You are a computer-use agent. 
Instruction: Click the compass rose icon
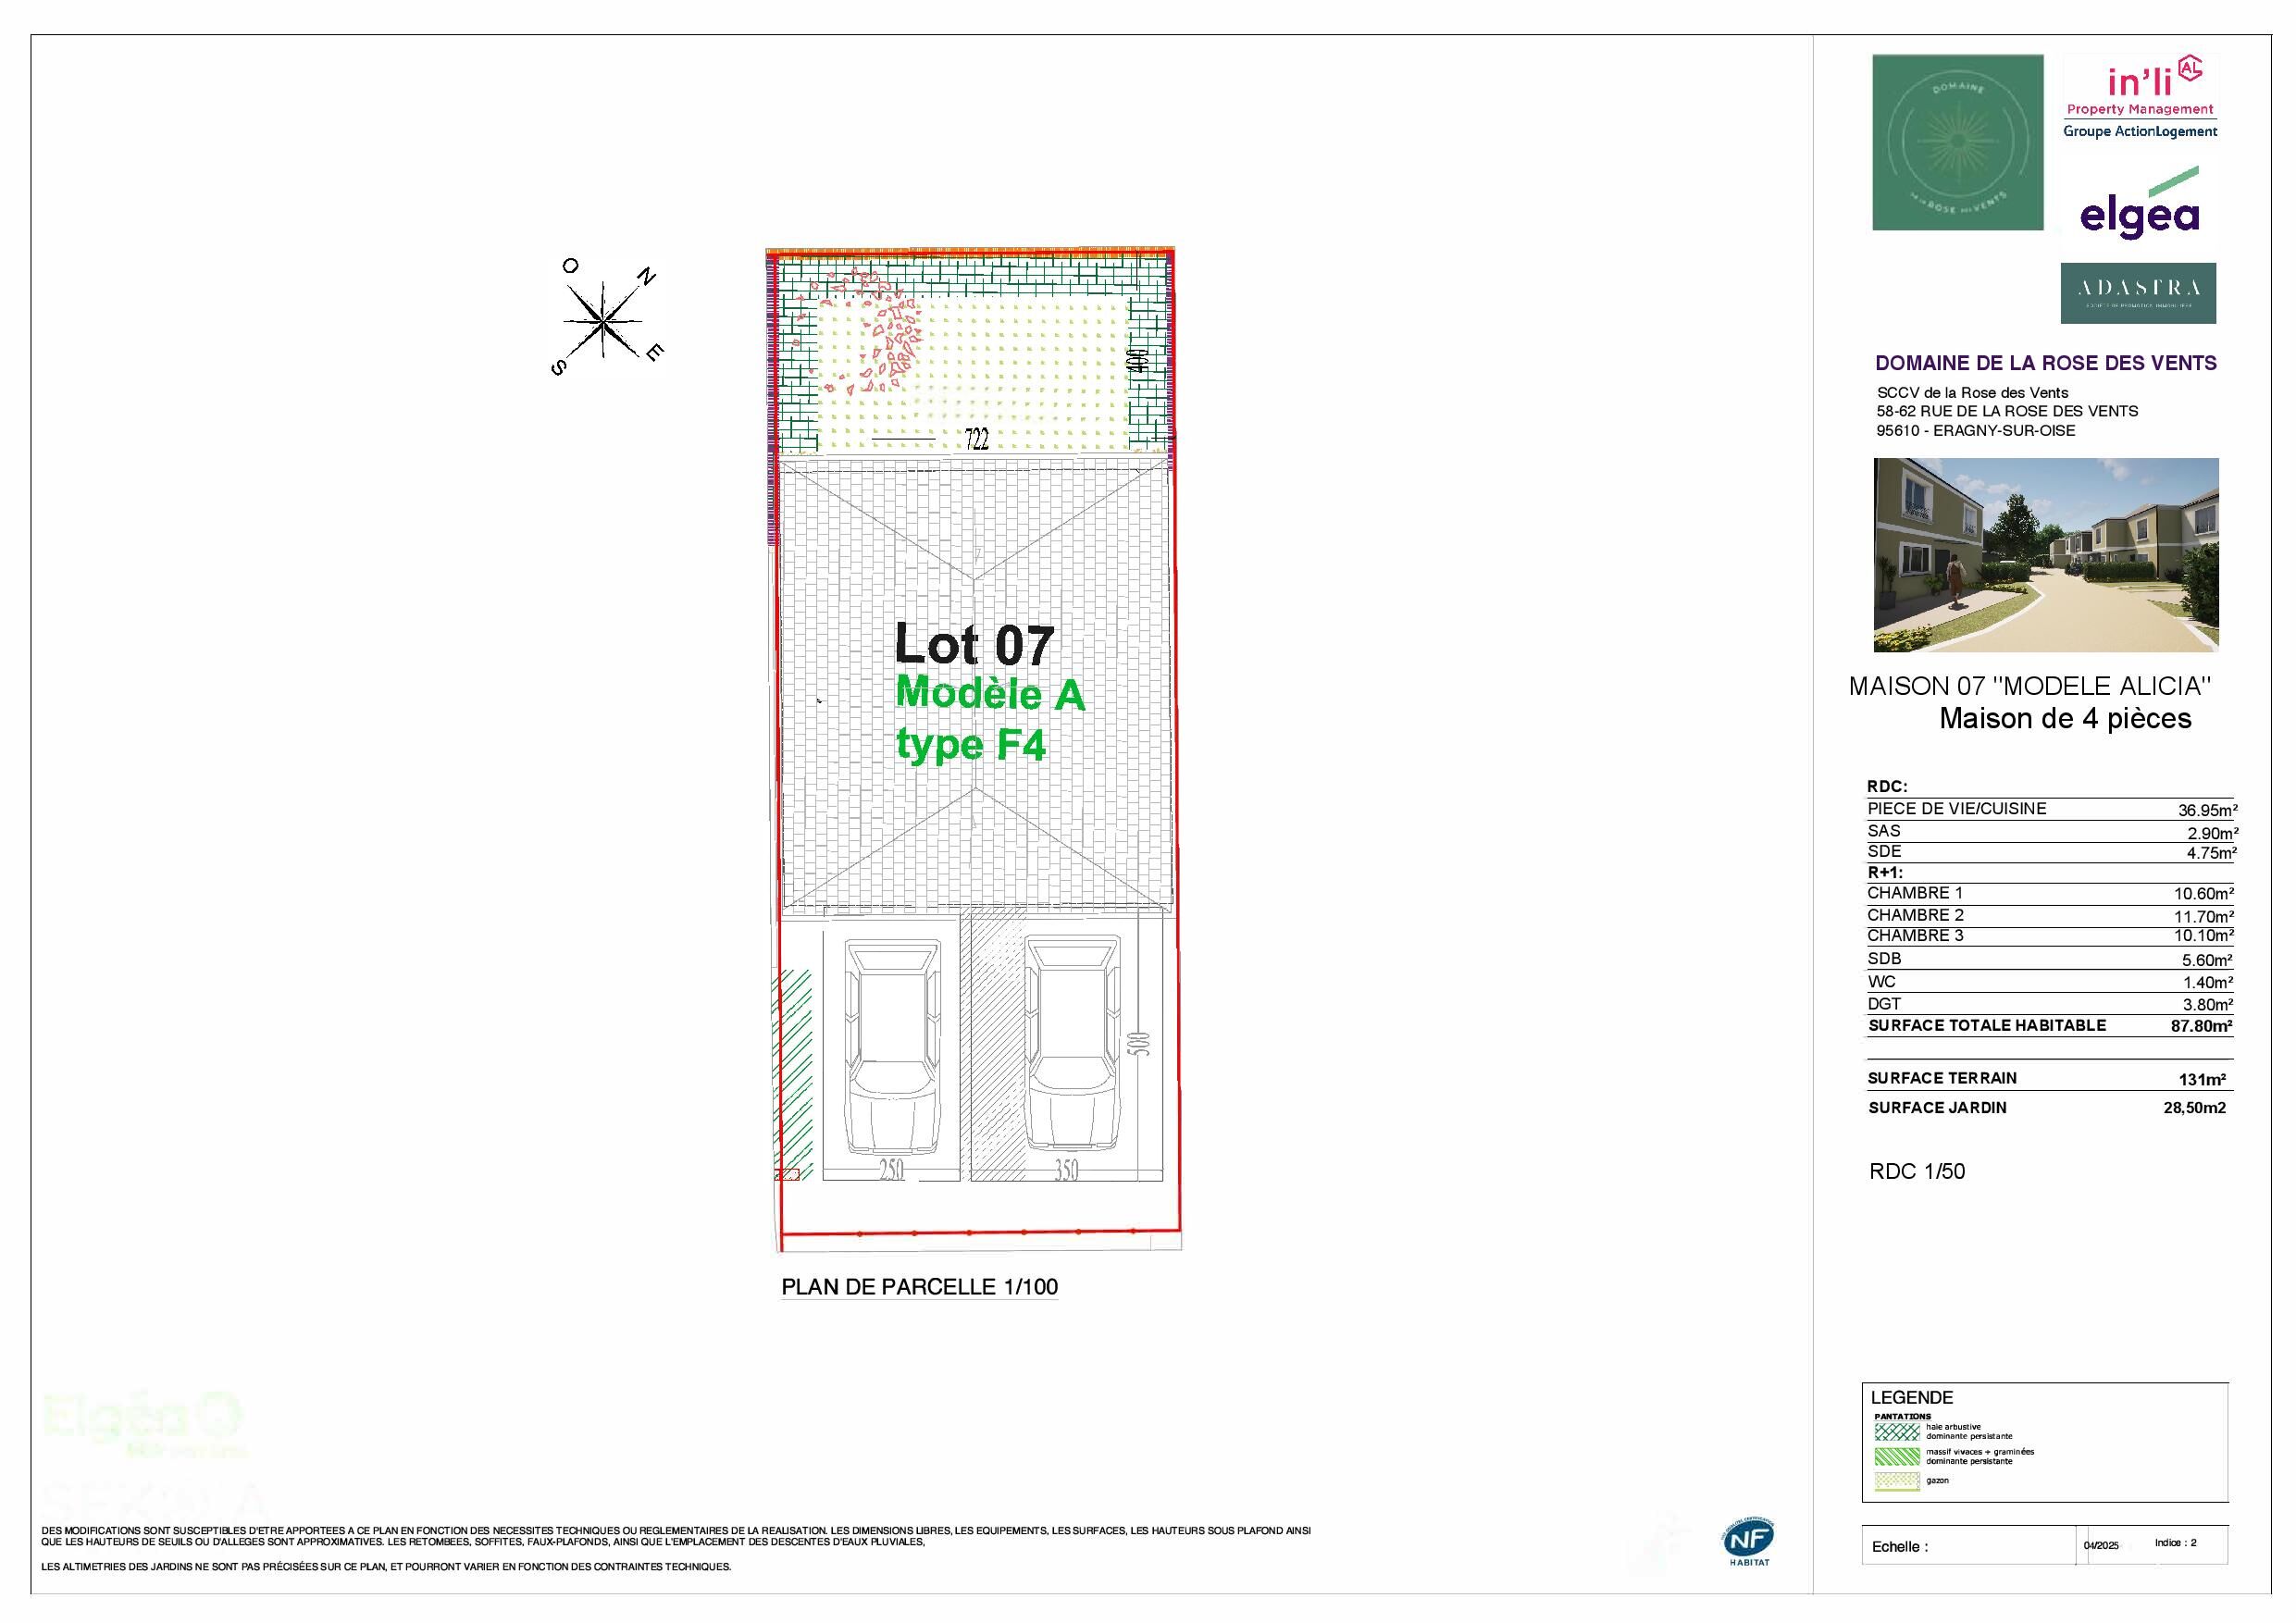click(x=605, y=320)
